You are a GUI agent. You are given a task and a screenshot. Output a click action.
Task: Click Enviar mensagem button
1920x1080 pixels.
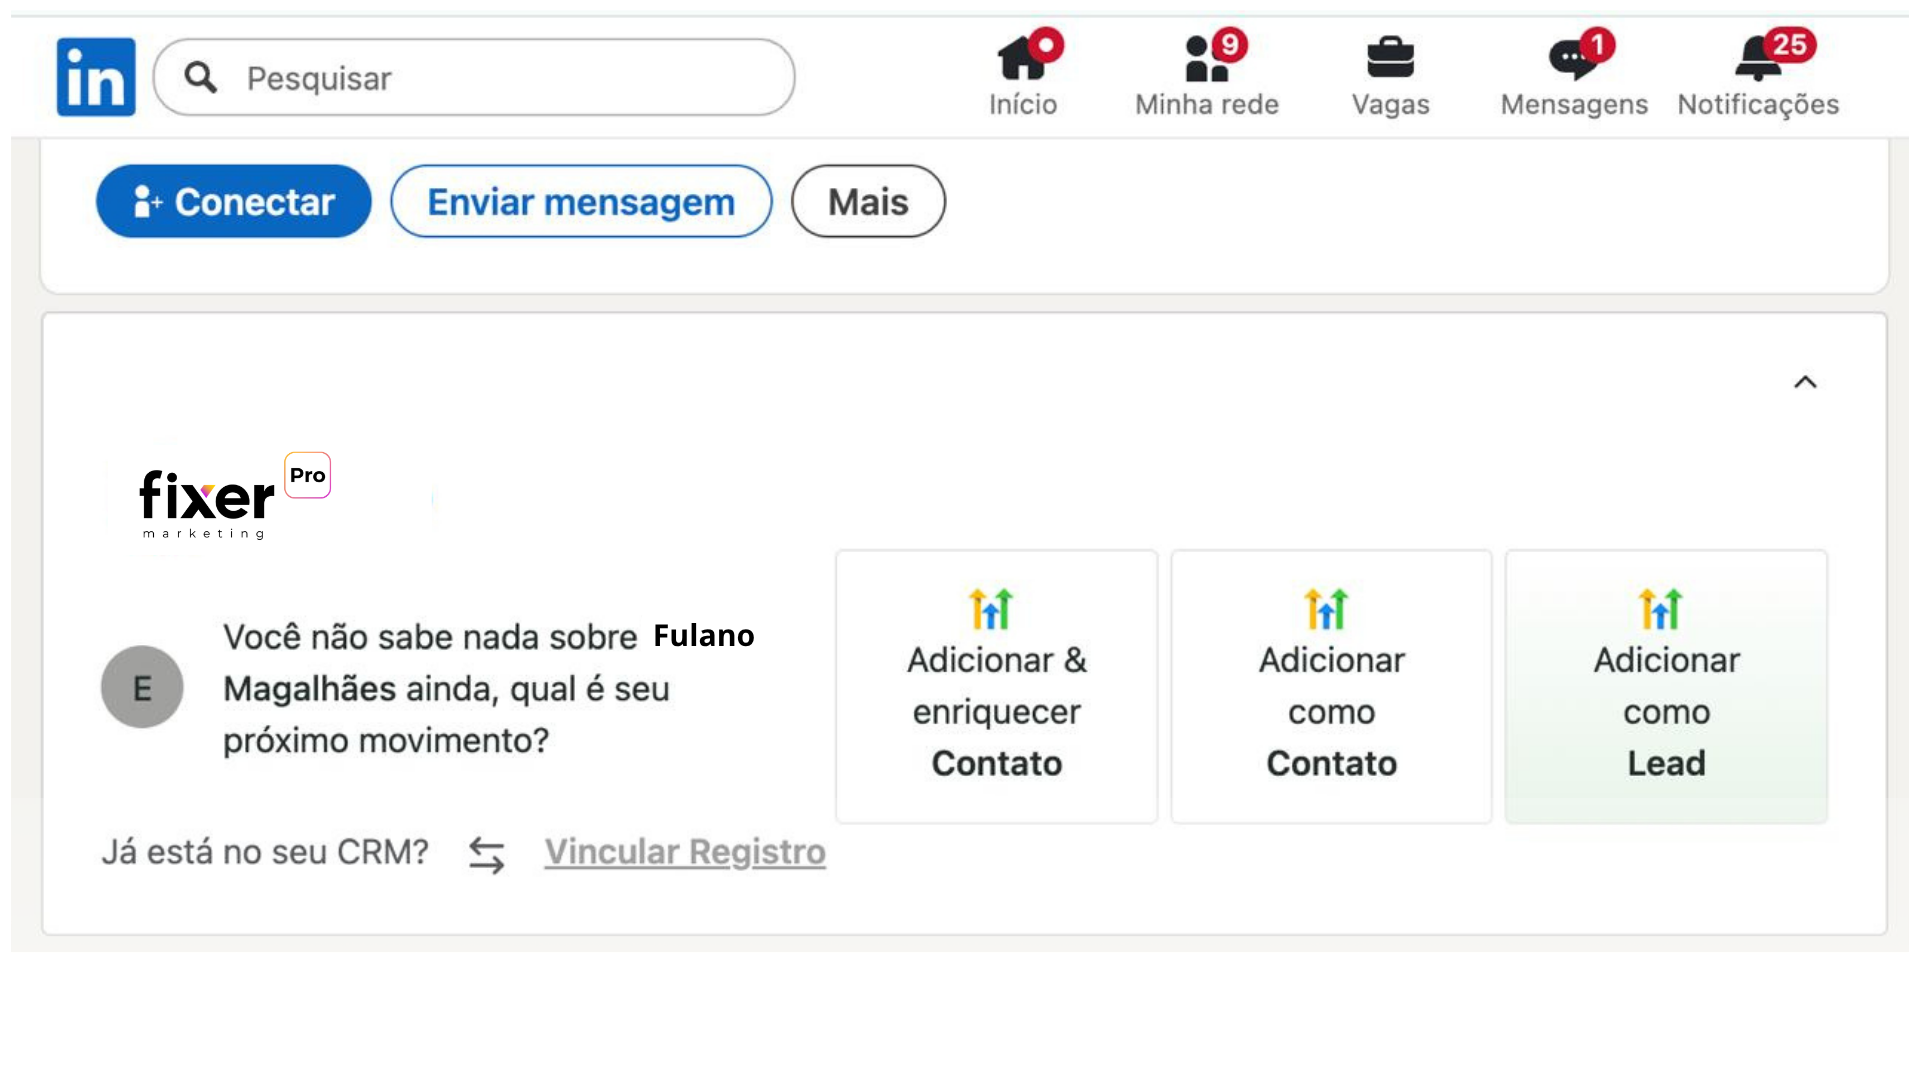click(x=581, y=201)
